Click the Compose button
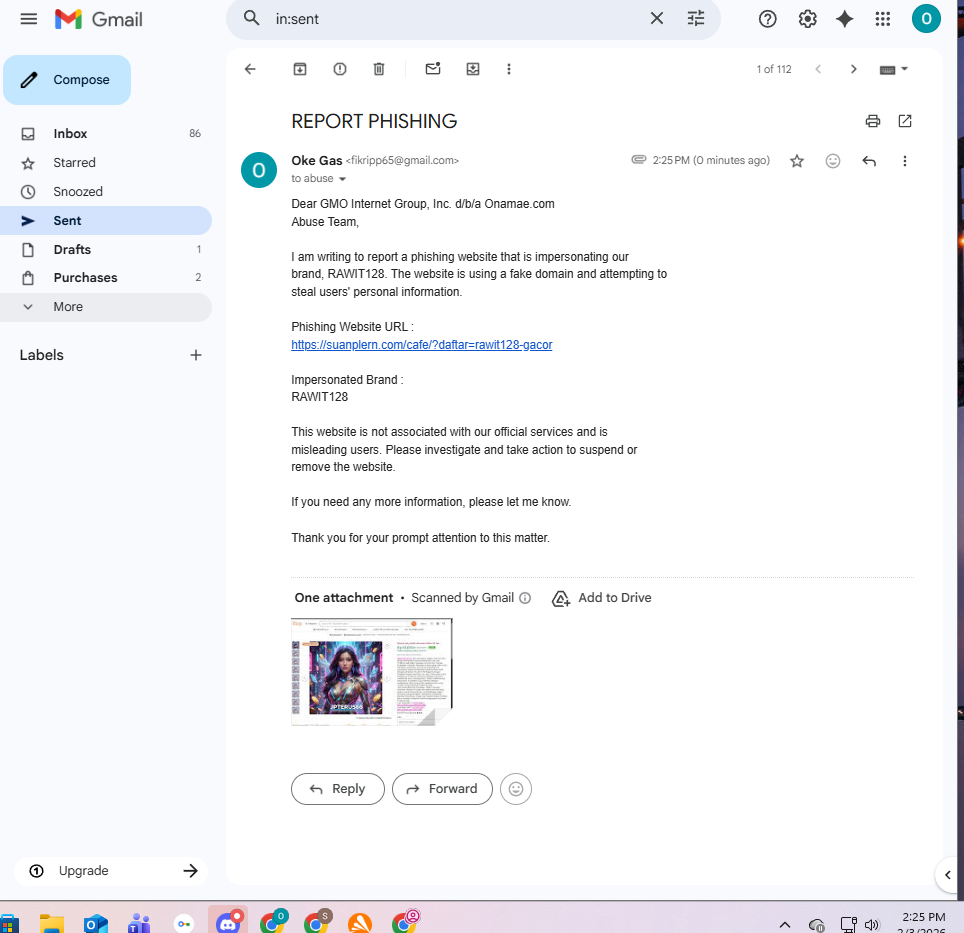Screen dimensions: 964x933 [67, 80]
